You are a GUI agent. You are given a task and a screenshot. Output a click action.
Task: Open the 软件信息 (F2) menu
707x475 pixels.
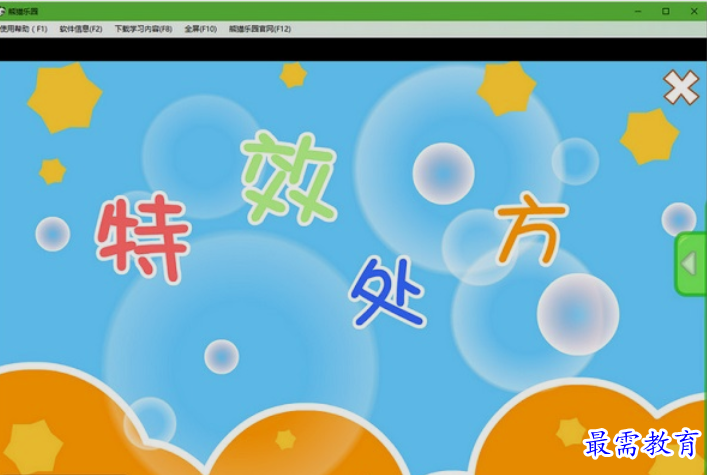tap(81, 29)
